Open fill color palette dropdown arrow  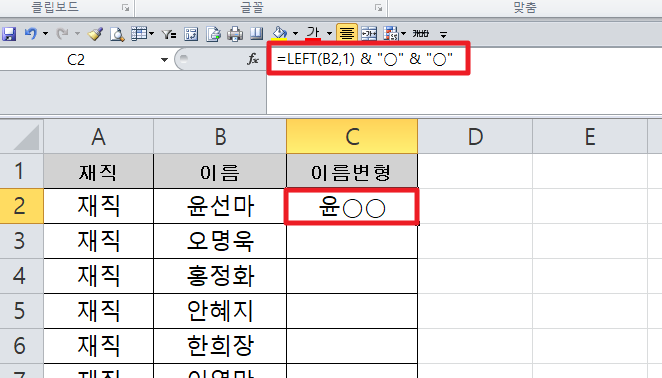click(x=295, y=34)
